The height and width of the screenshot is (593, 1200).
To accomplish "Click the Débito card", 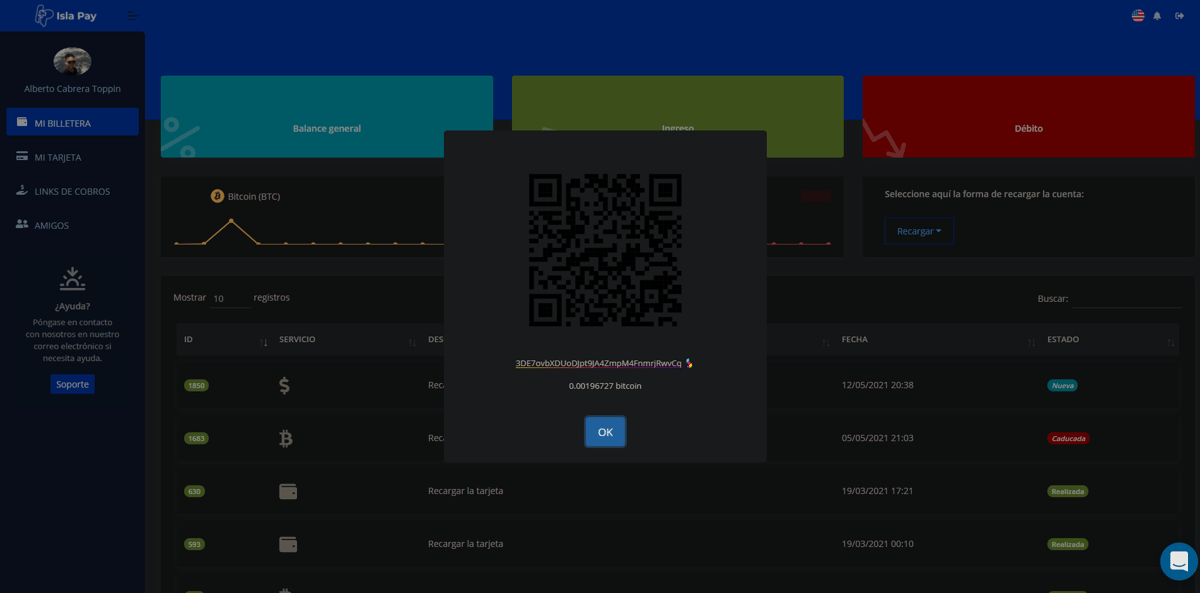I will click(1028, 117).
